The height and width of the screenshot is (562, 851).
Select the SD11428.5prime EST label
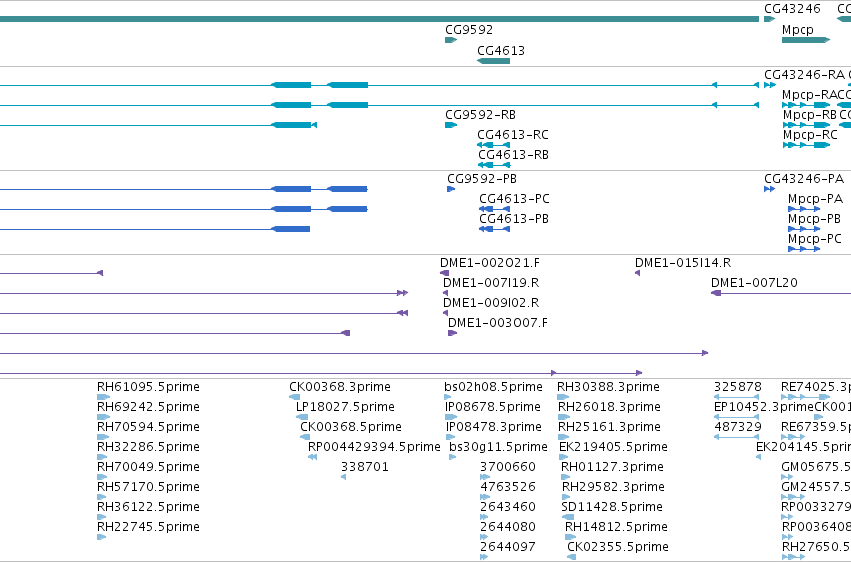[612, 508]
